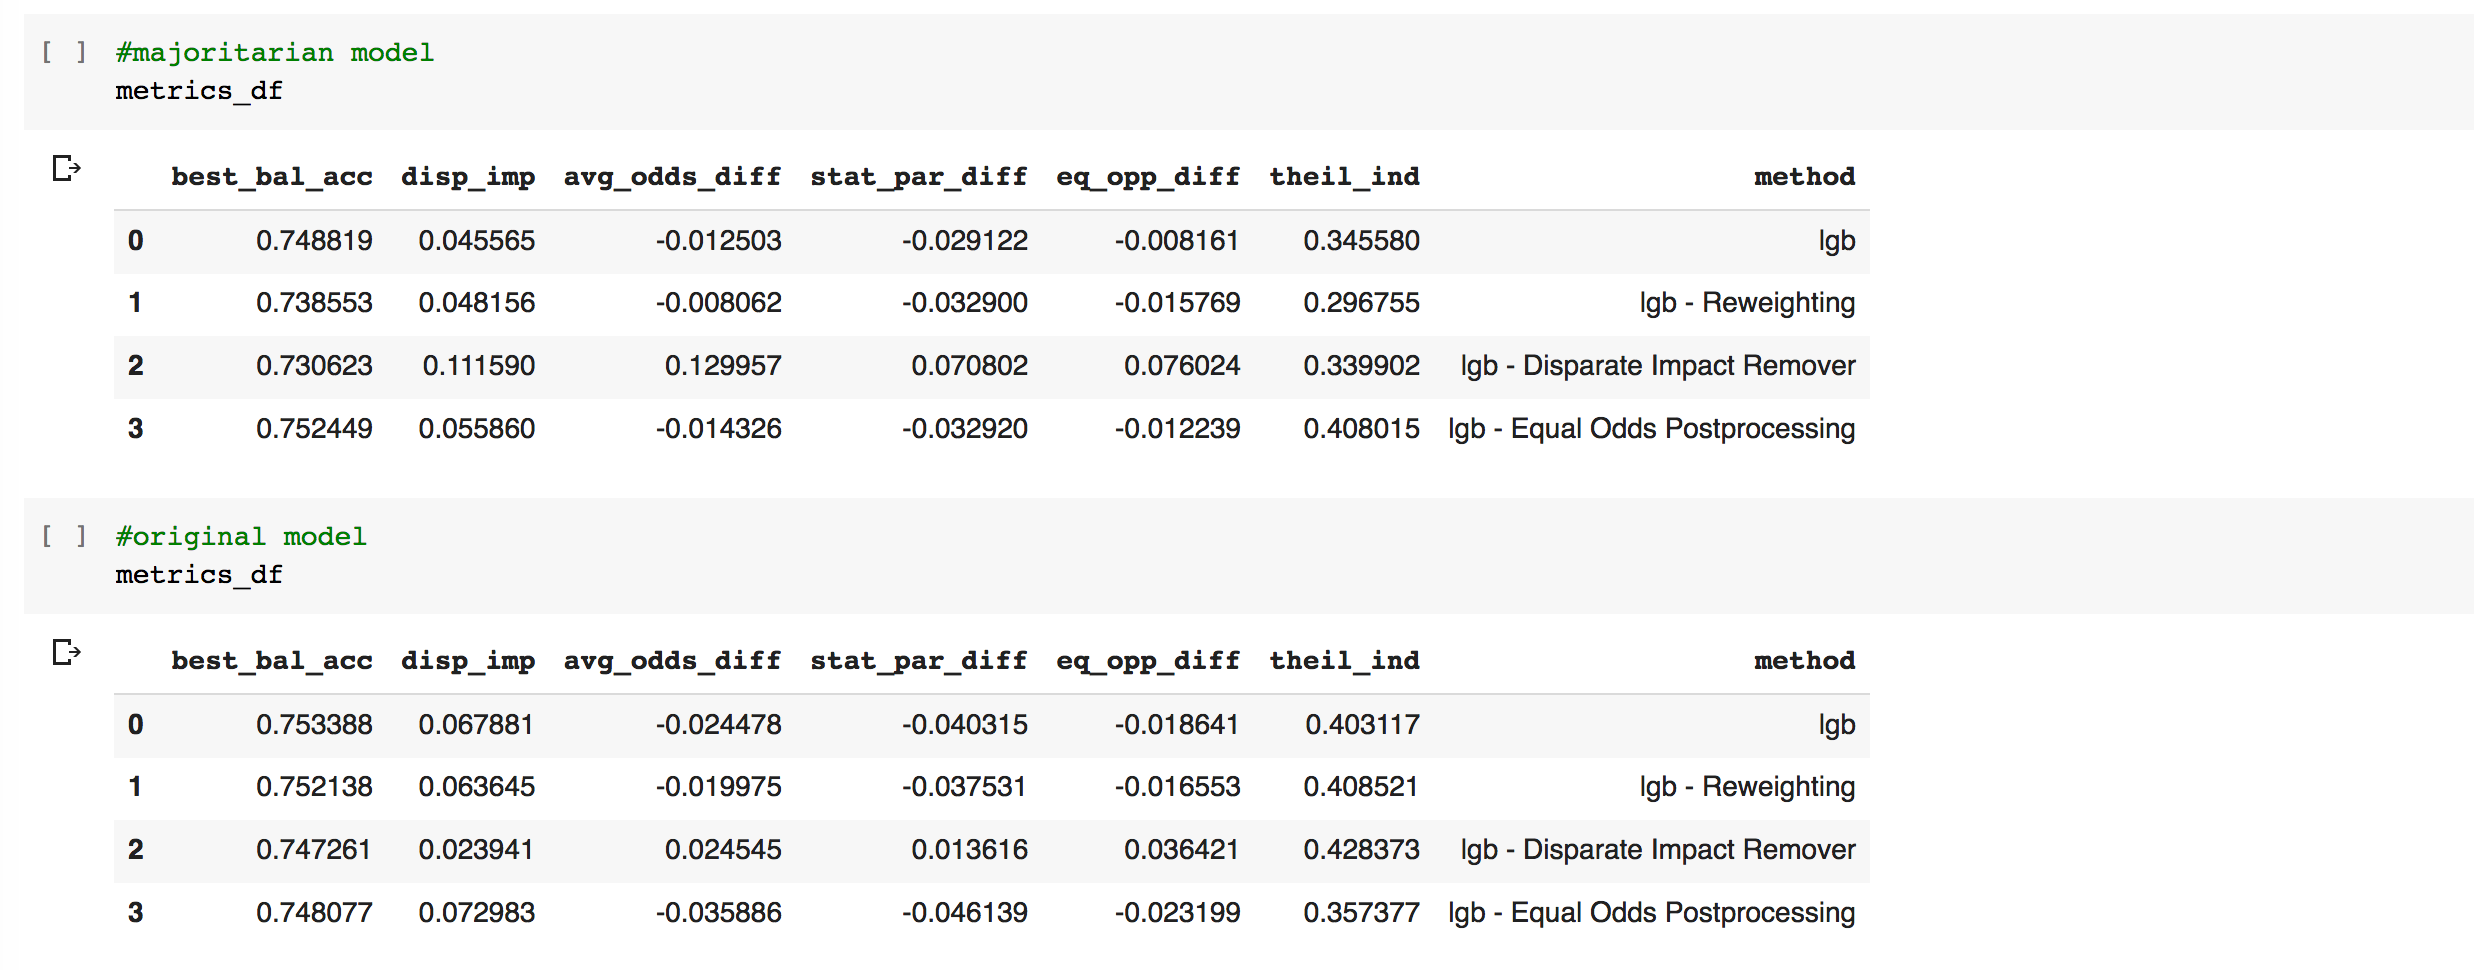2474x970 pixels.
Task: Click the value 0.753388 in second table
Action: tap(314, 725)
